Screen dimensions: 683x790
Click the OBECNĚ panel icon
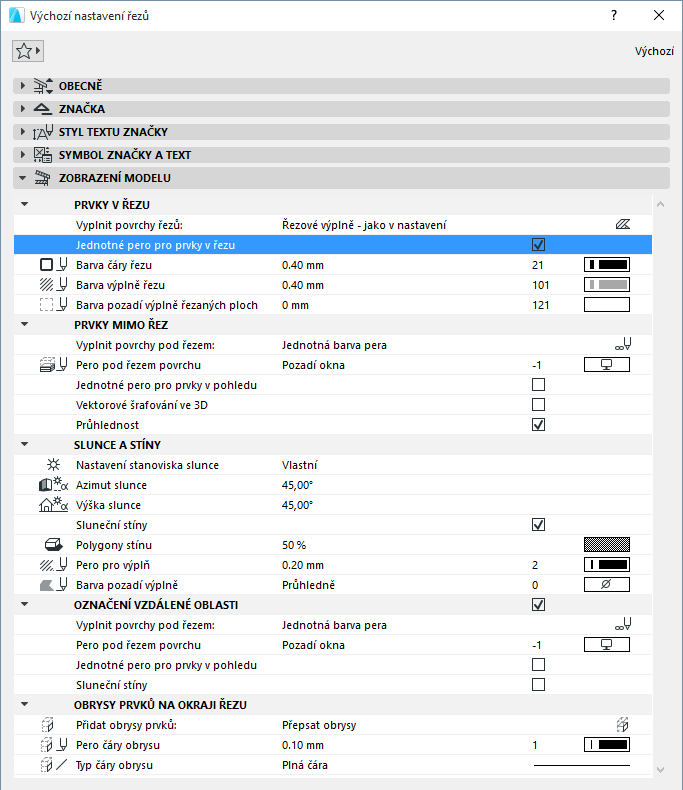coord(43,86)
